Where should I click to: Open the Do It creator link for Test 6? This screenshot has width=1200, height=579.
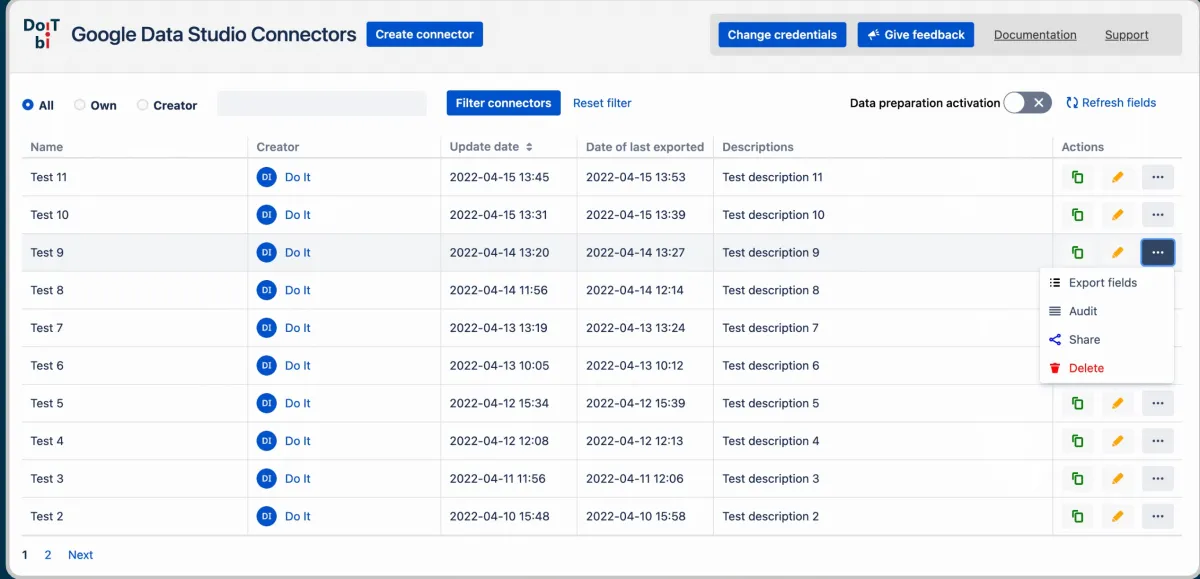(x=297, y=366)
